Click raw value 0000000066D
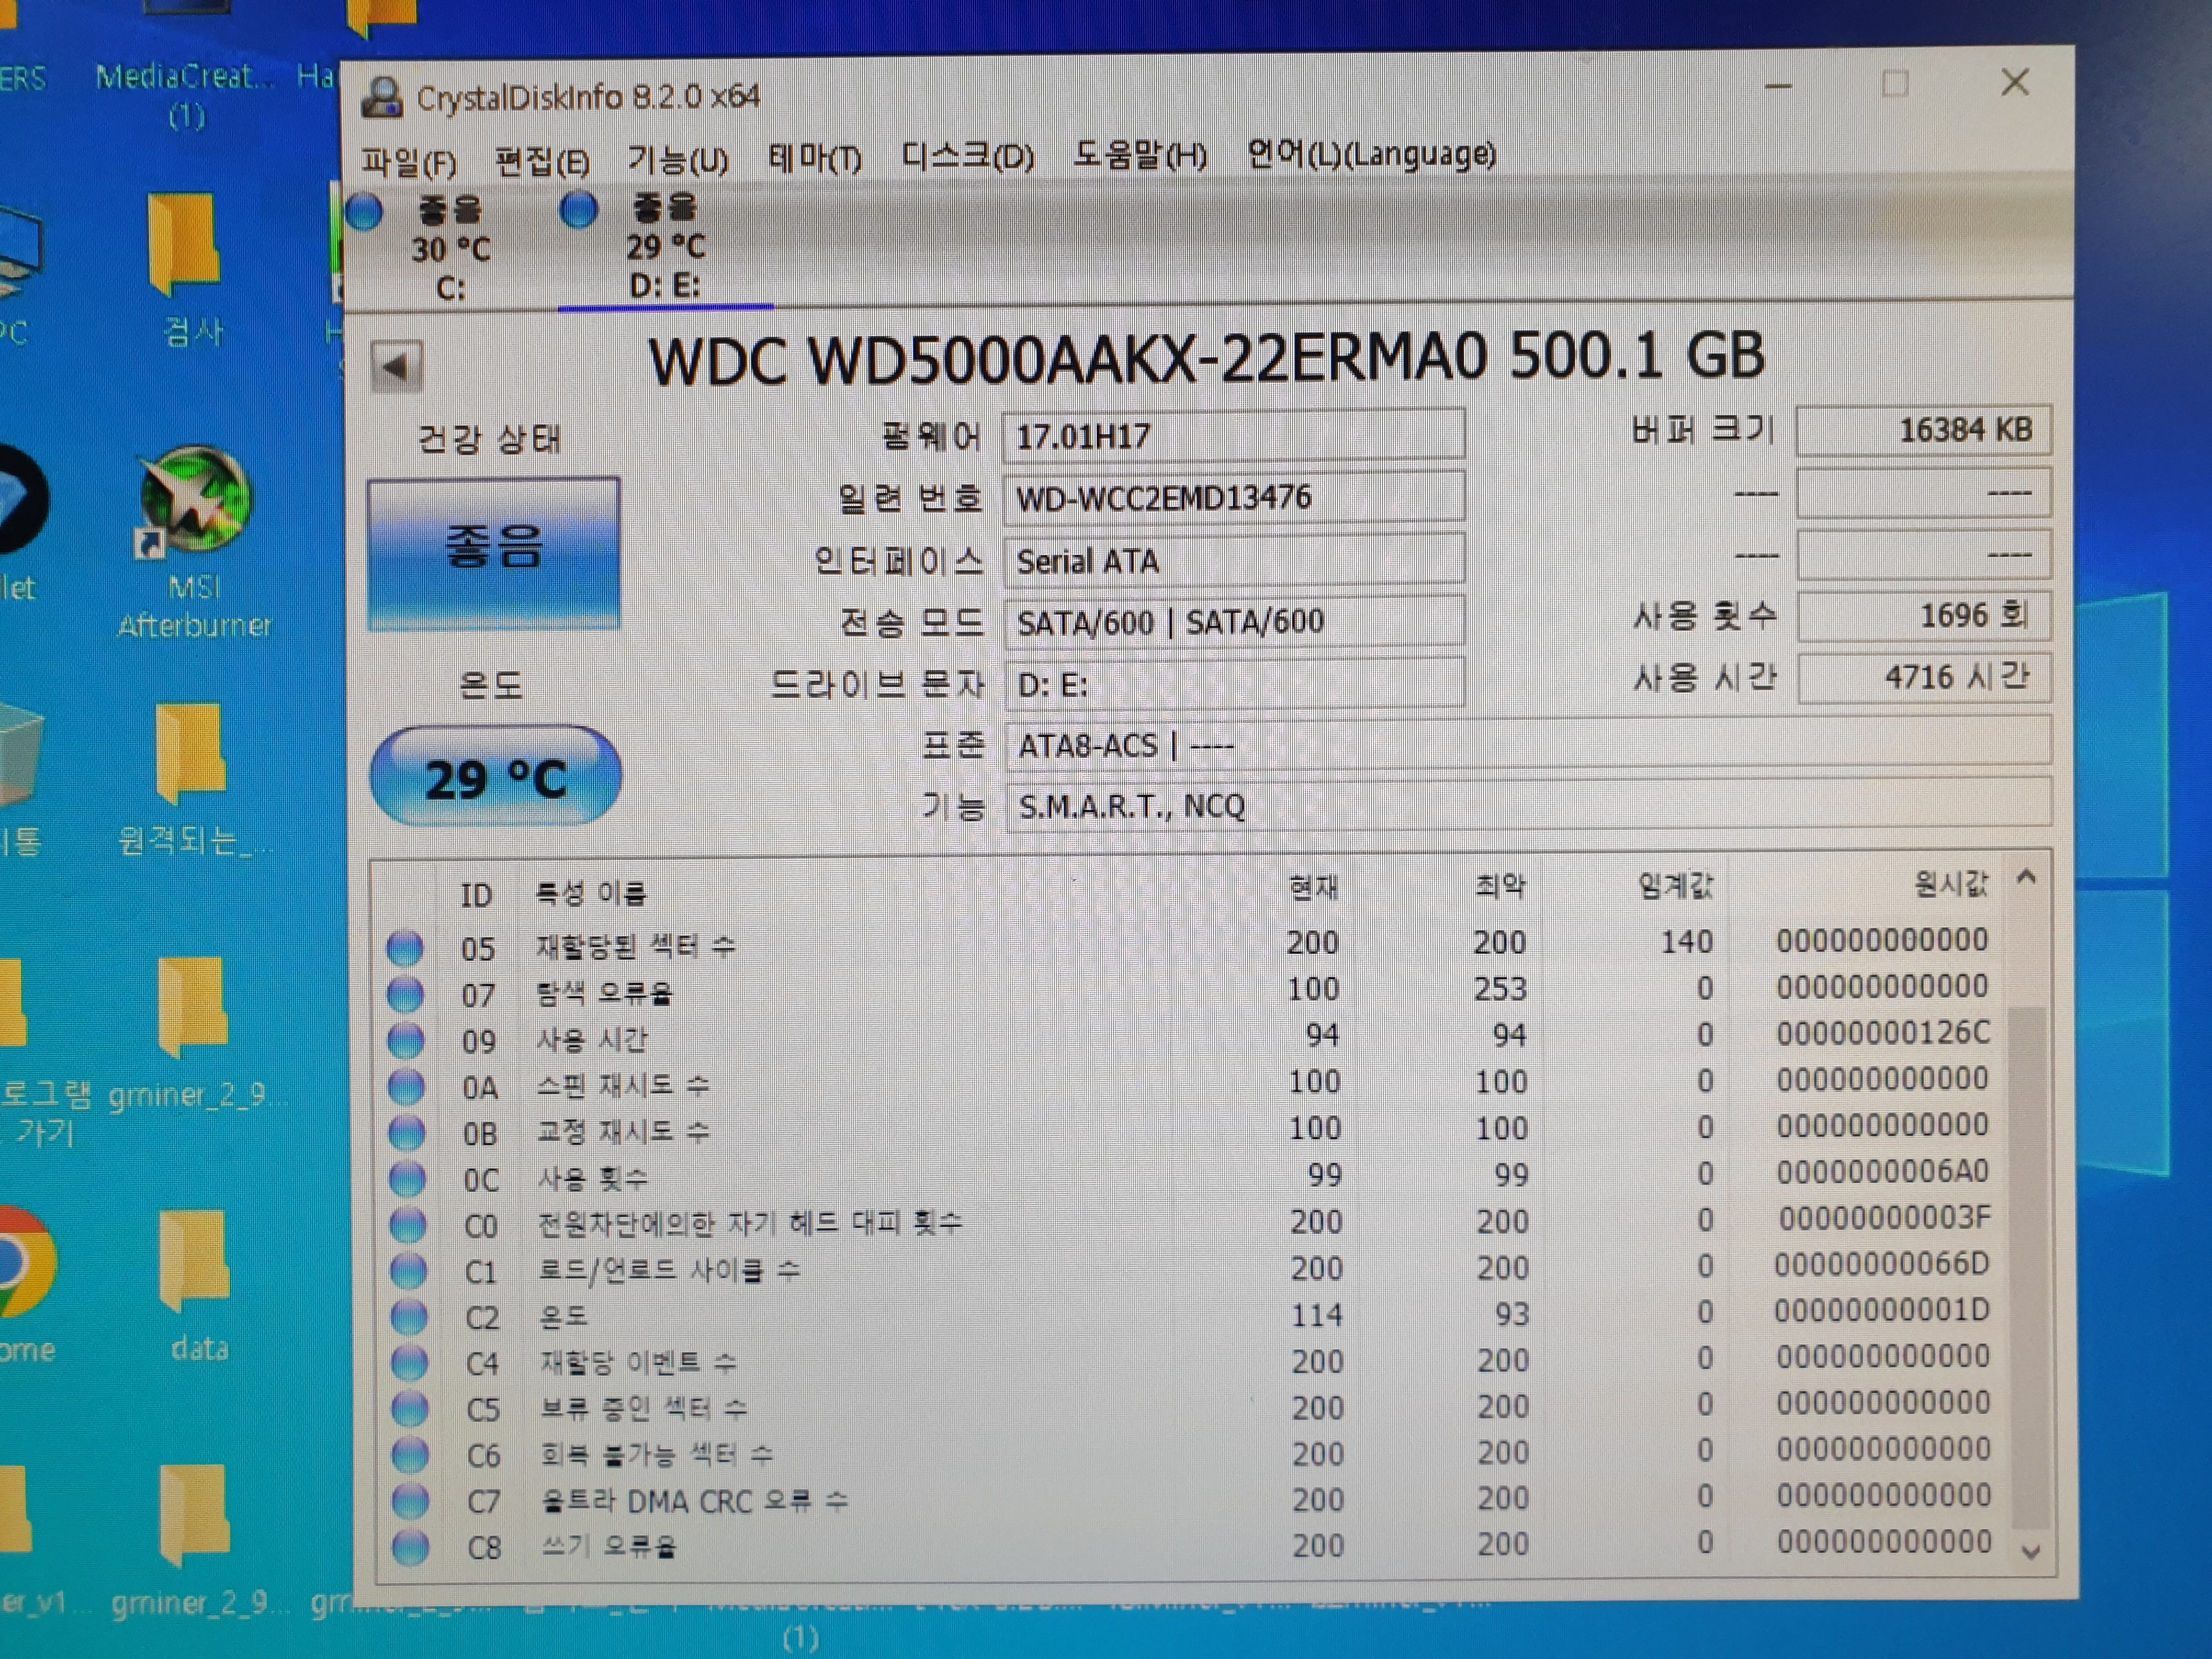Image resolution: width=2212 pixels, height=1659 pixels. 1882,1264
